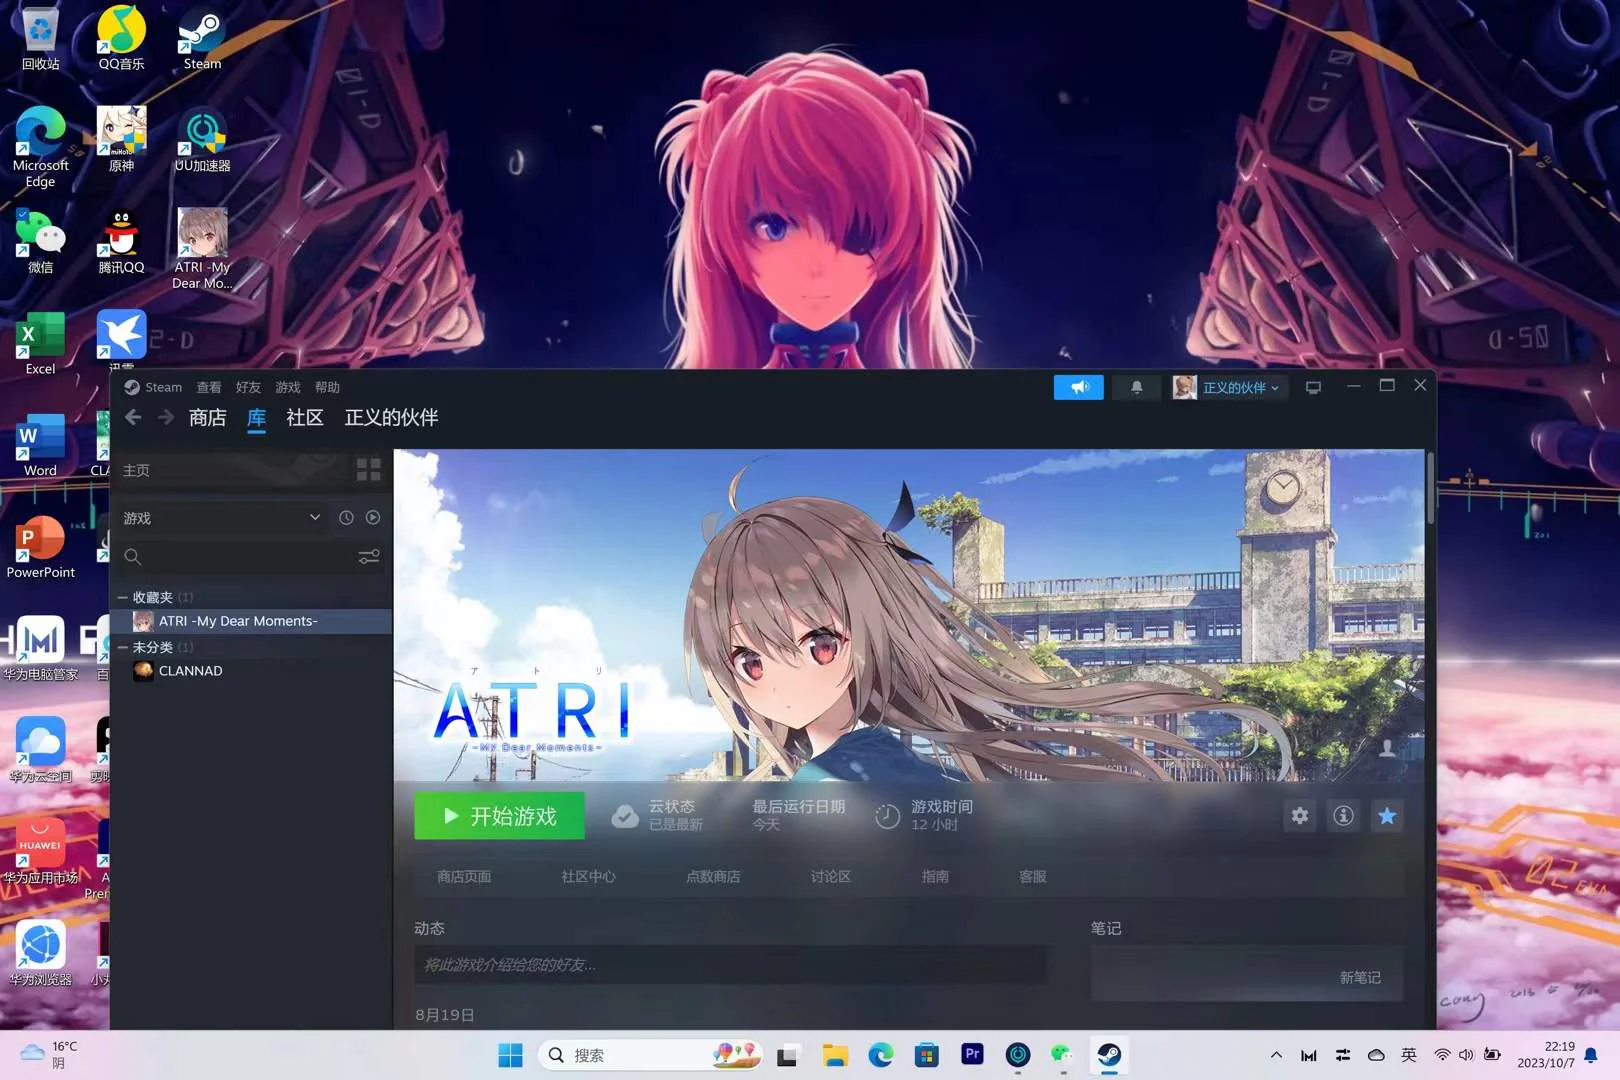Open 客服 link

(x=1033, y=876)
